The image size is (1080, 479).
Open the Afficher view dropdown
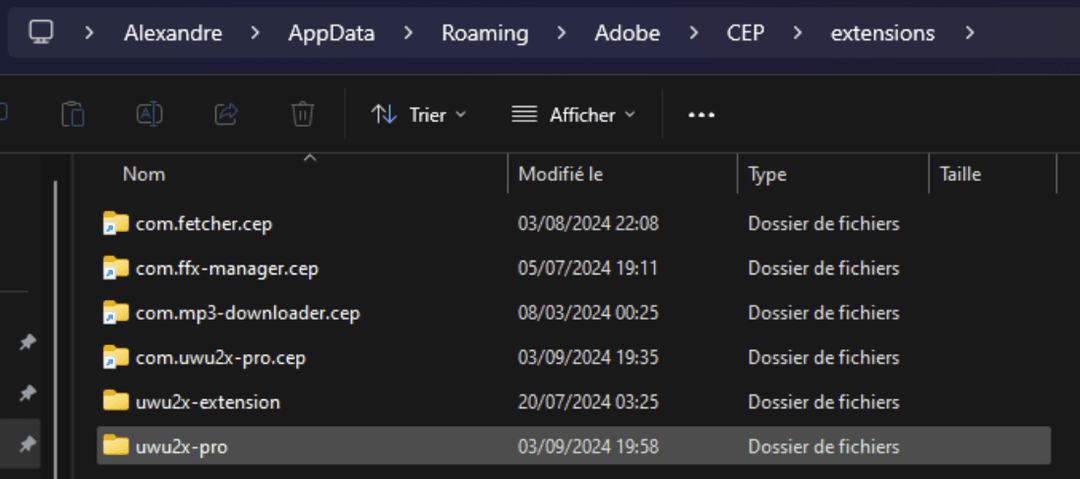573,115
